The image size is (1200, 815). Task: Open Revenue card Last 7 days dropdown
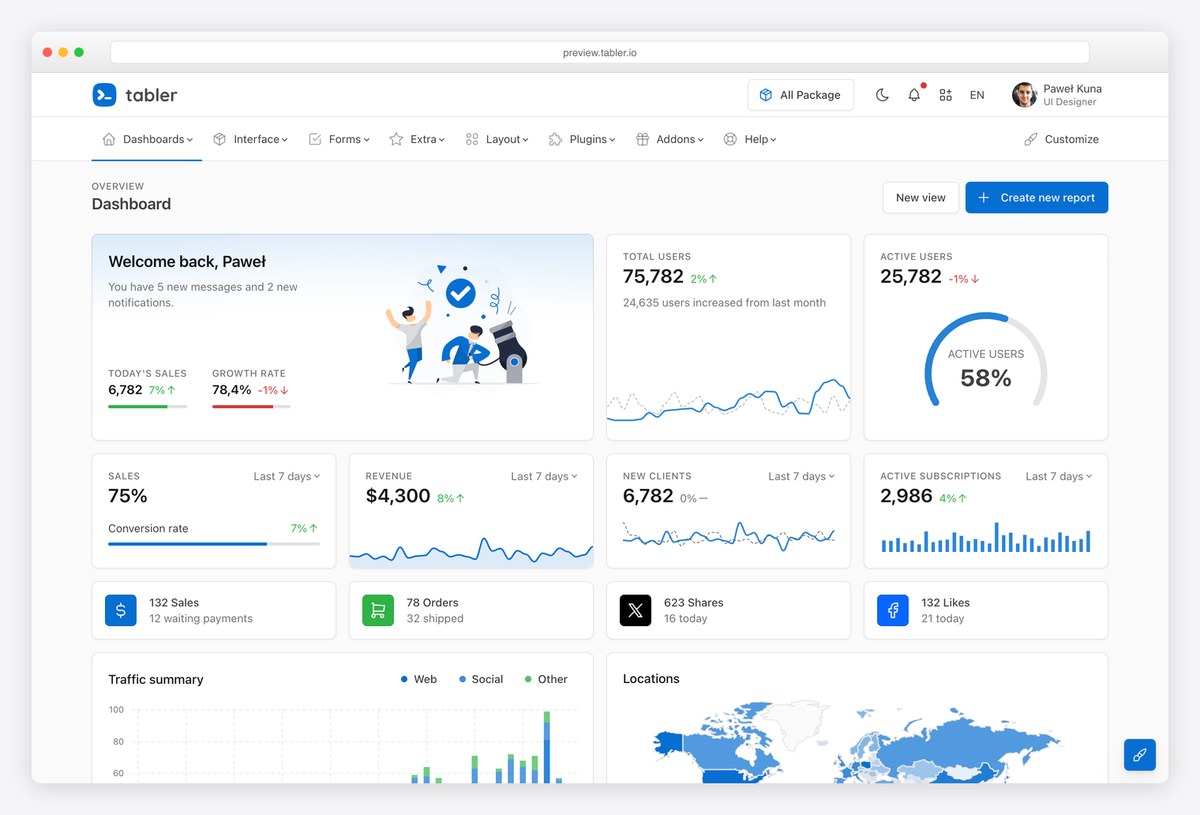[544, 476]
